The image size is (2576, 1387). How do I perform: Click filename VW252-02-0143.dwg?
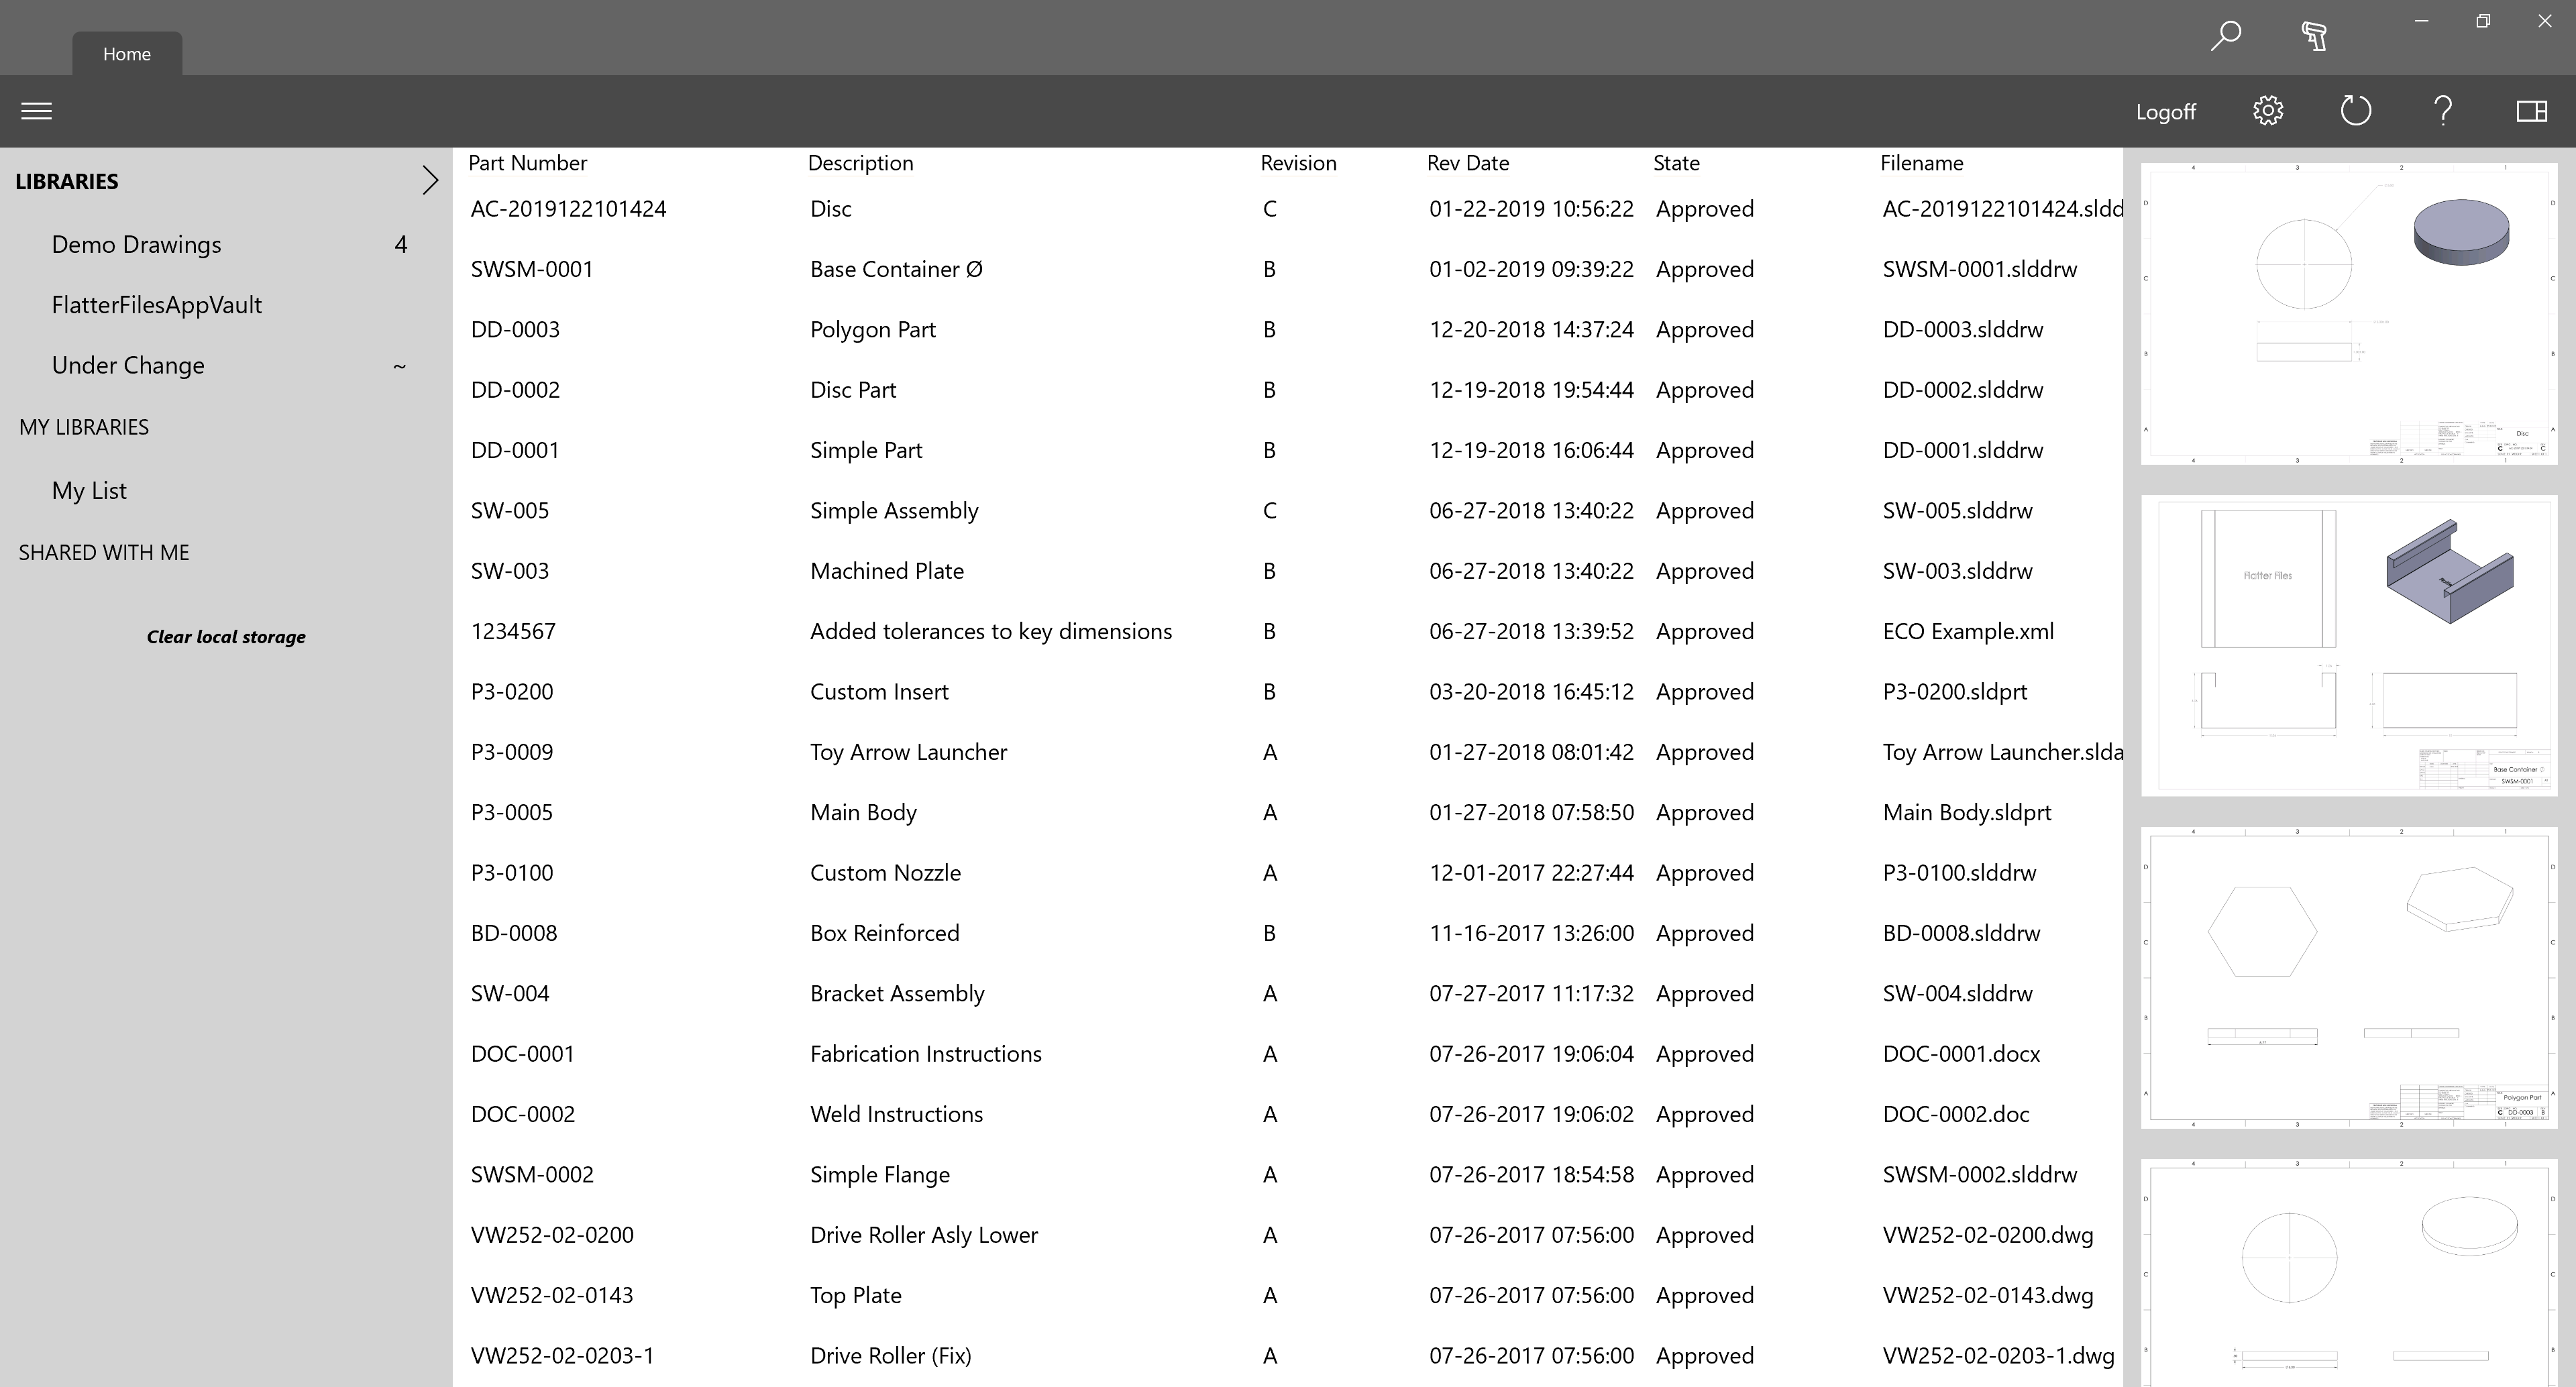pos(1988,1296)
